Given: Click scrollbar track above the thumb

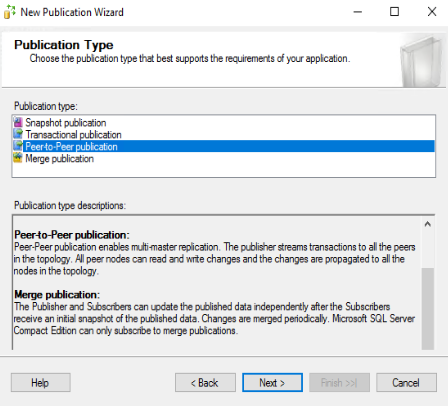Looking at the screenshot, I should click(x=428, y=249).
